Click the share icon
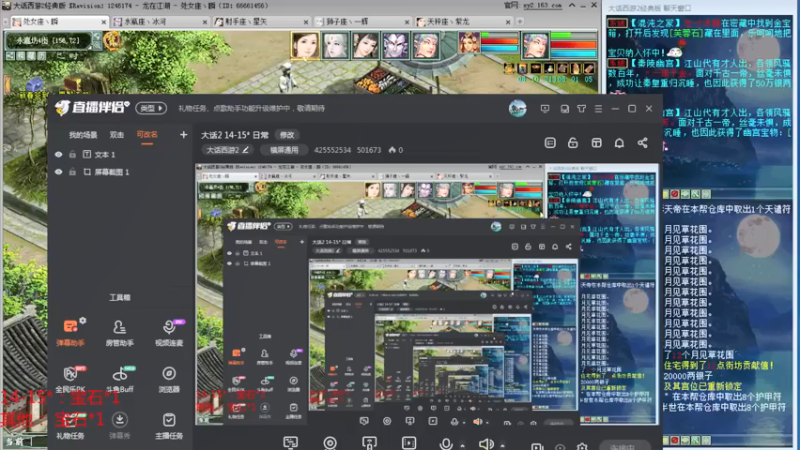Image resolution: width=800 pixels, height=450 pixels. click(642, 143)
